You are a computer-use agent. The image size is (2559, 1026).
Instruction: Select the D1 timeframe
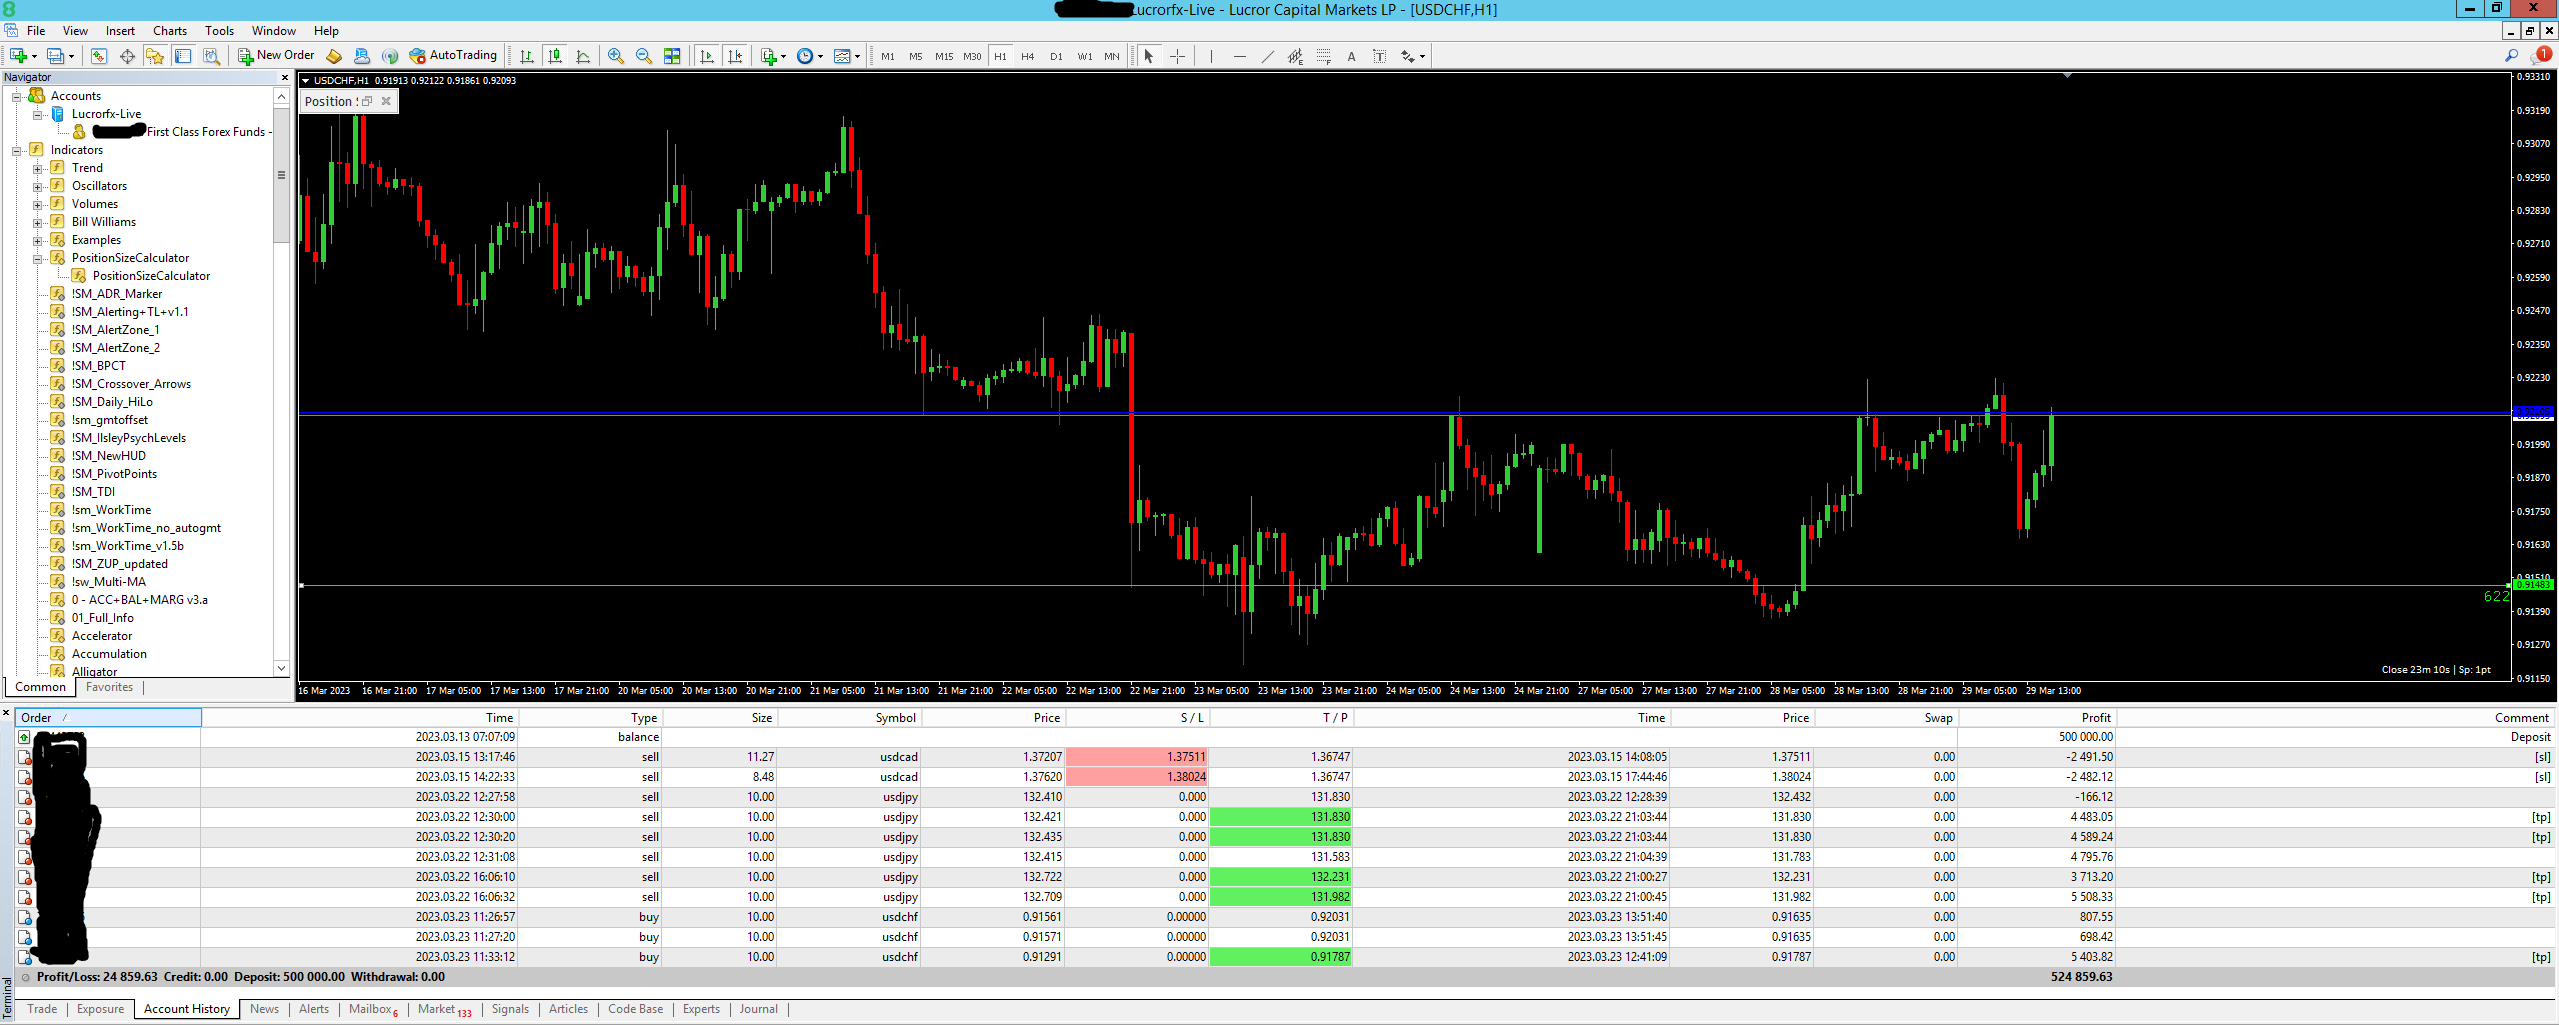point(1056,57)
